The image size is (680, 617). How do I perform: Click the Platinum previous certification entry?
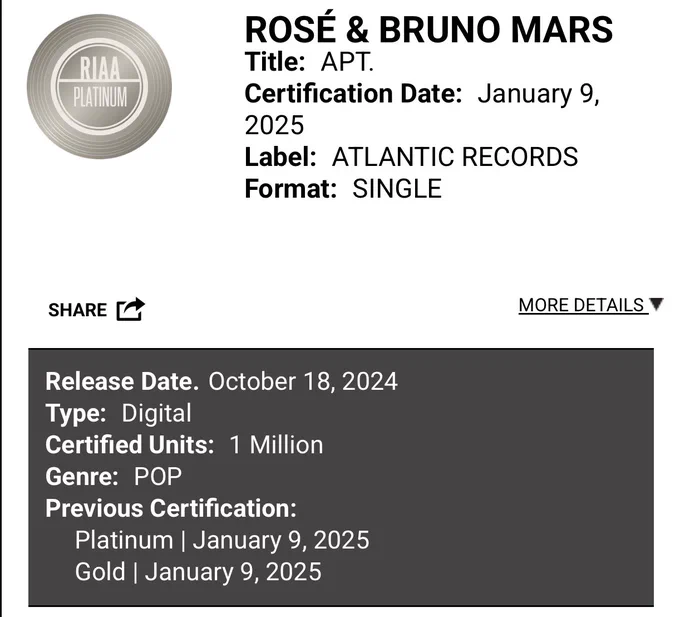pyautogui.click(x=222, y=540)
